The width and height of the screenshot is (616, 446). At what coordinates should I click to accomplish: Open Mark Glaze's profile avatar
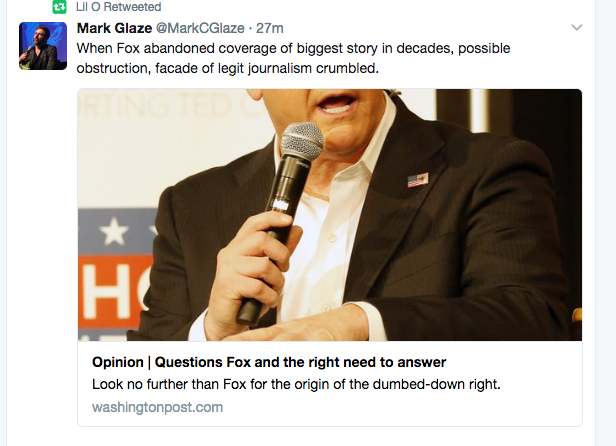(43, 46)
